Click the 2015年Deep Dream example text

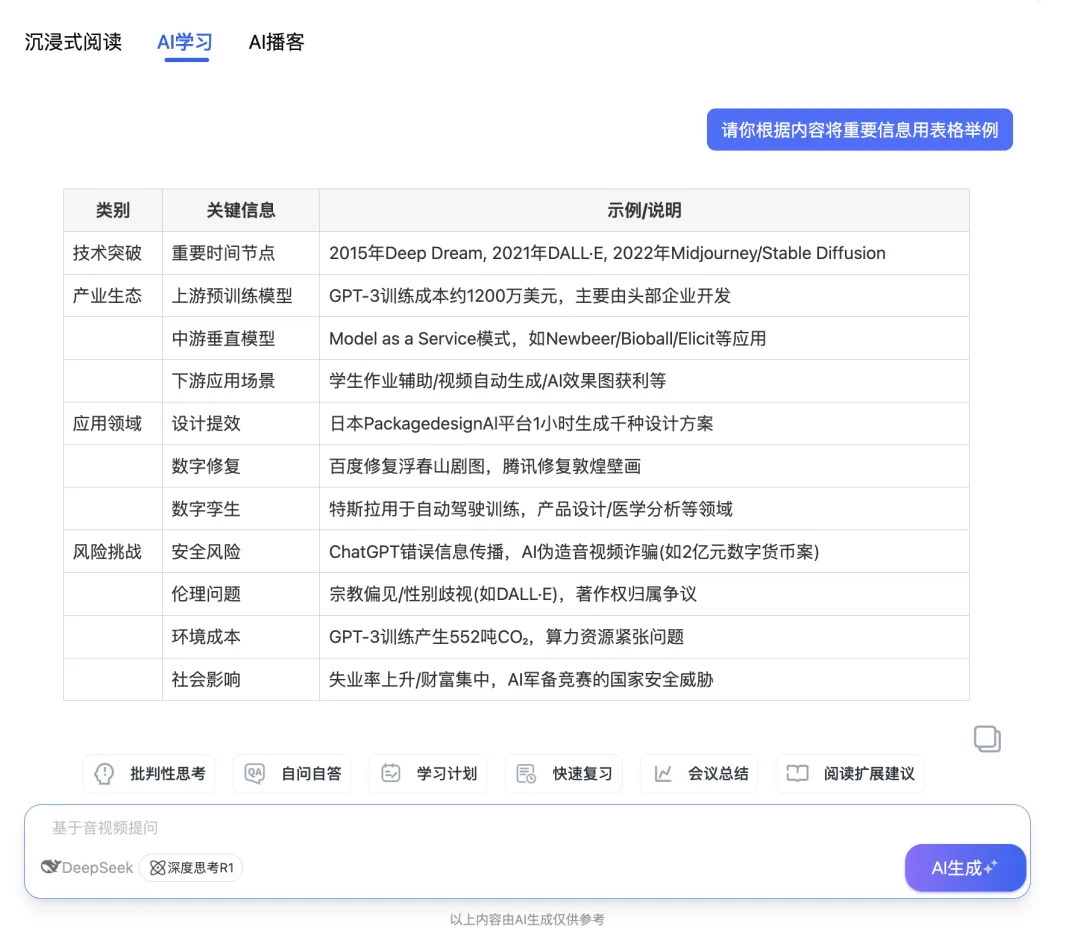coord(406,253)
